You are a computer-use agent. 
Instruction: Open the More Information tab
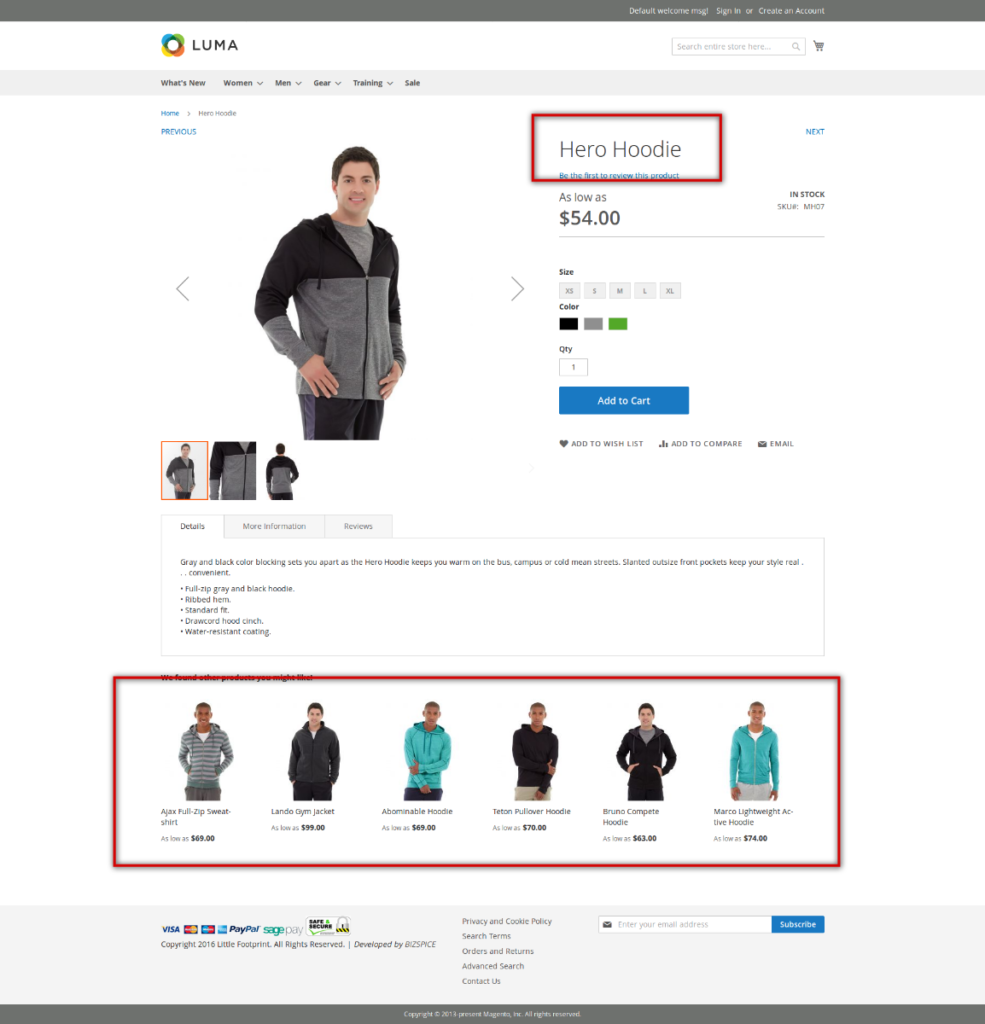274,526
